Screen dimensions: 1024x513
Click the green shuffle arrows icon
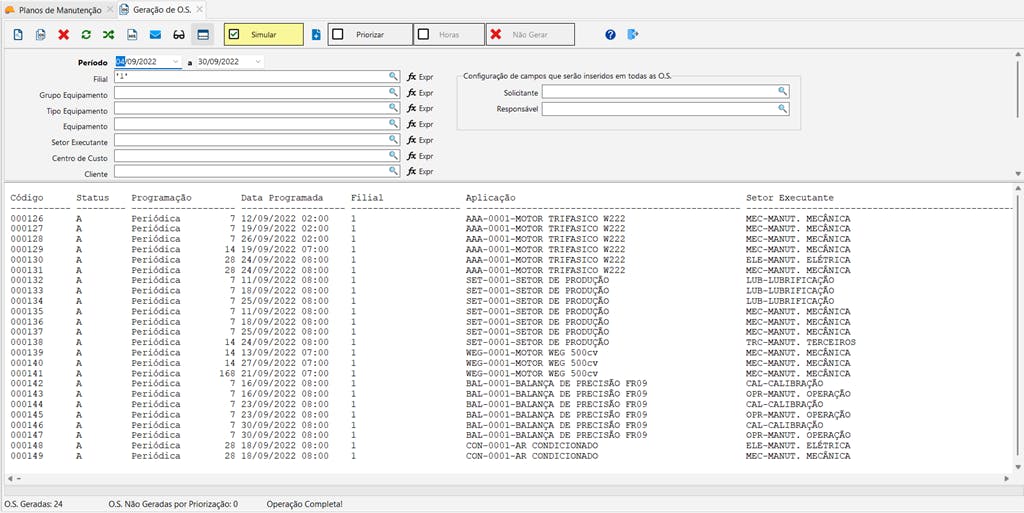pos(108,35)
